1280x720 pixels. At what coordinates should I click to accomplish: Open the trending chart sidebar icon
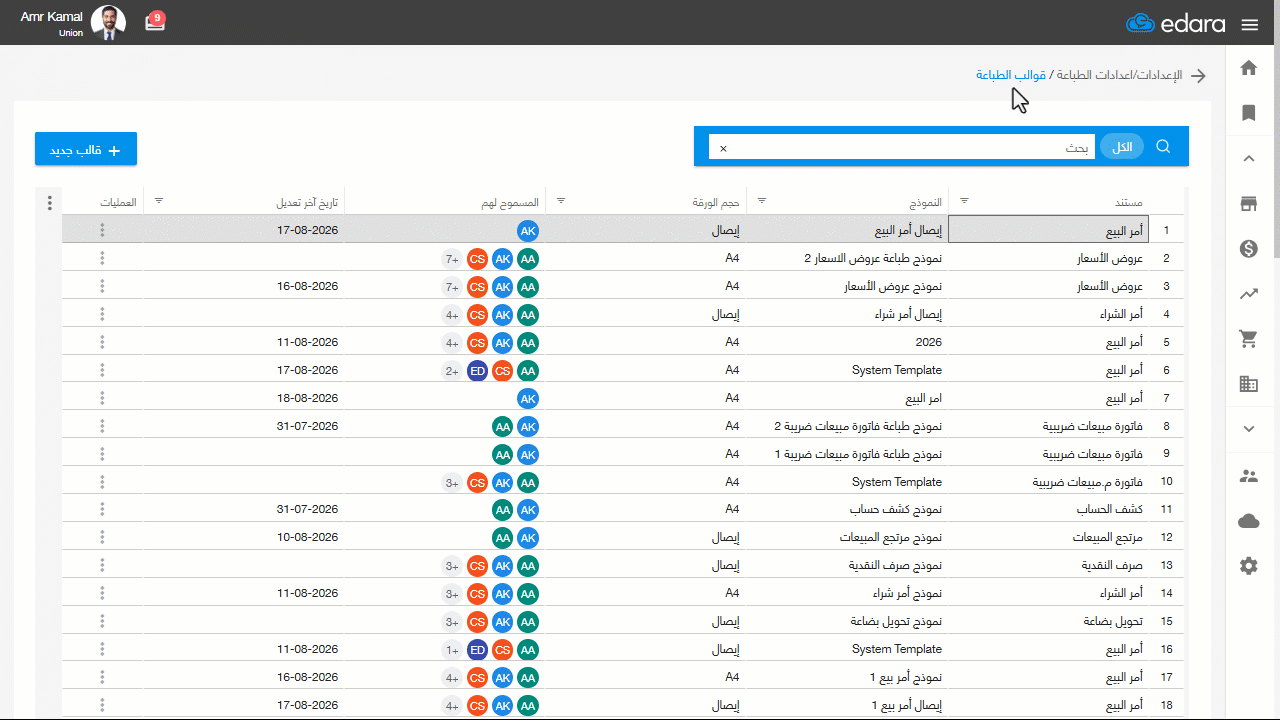coord(1248,294)
